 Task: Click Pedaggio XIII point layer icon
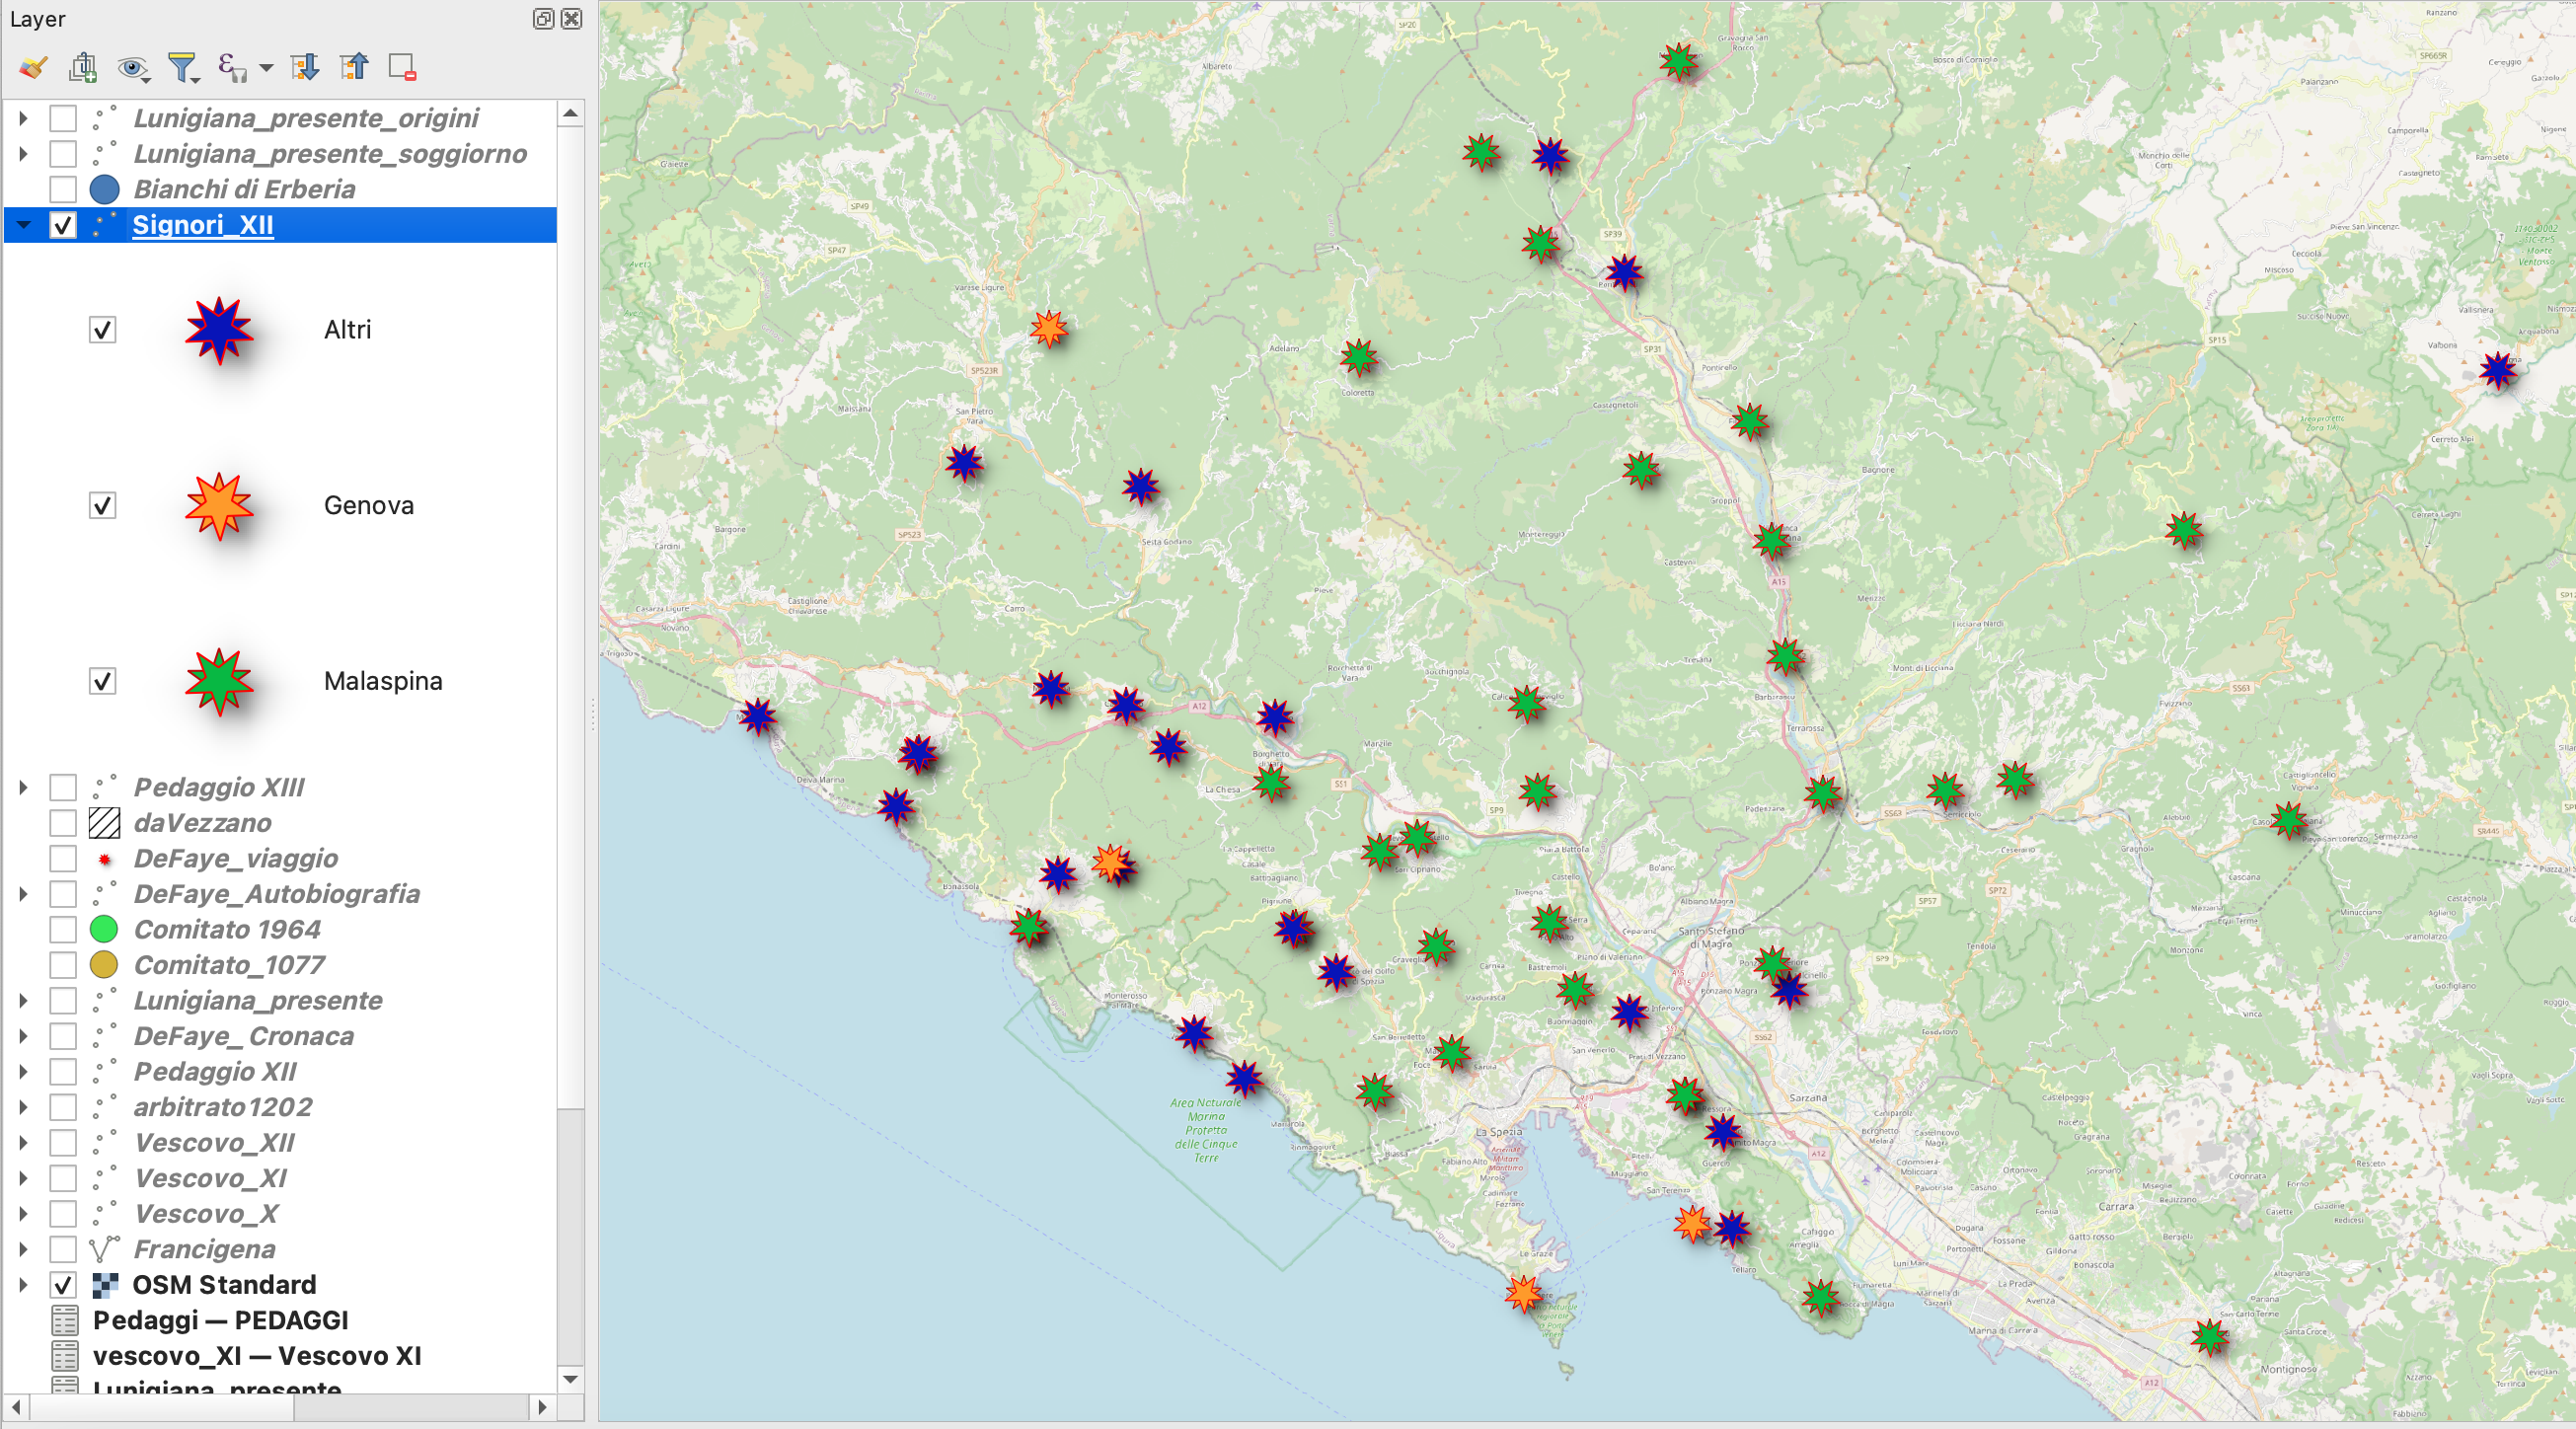[104, 787]
